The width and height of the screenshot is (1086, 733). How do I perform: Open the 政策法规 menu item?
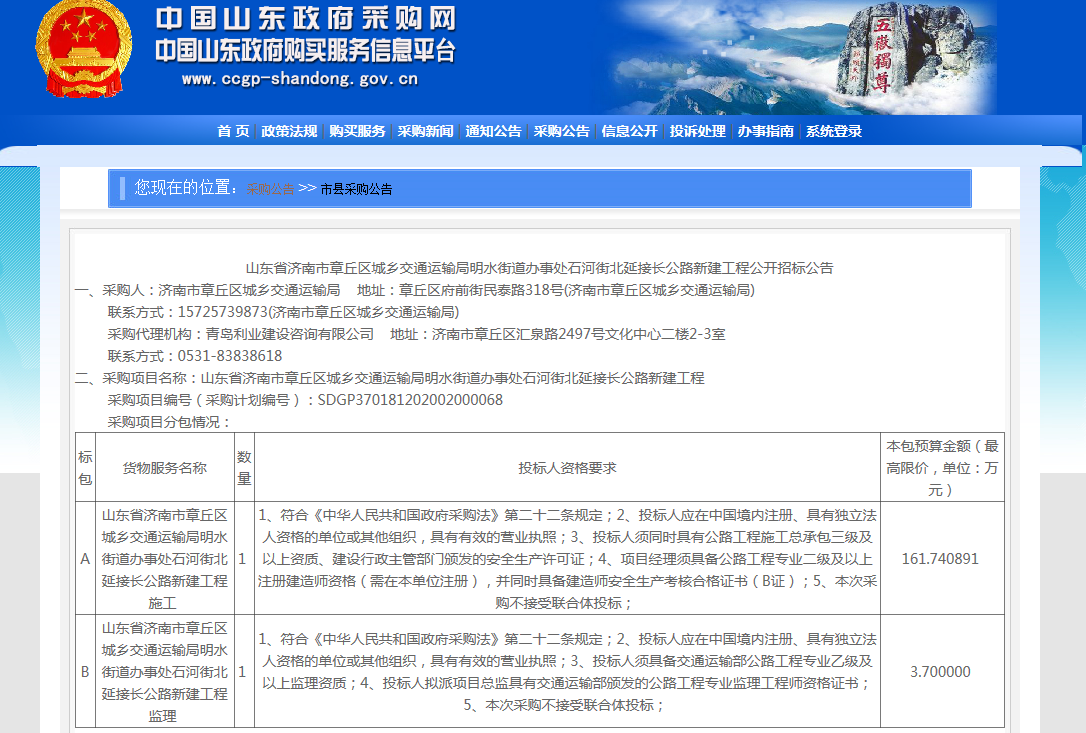coord(289,131)
